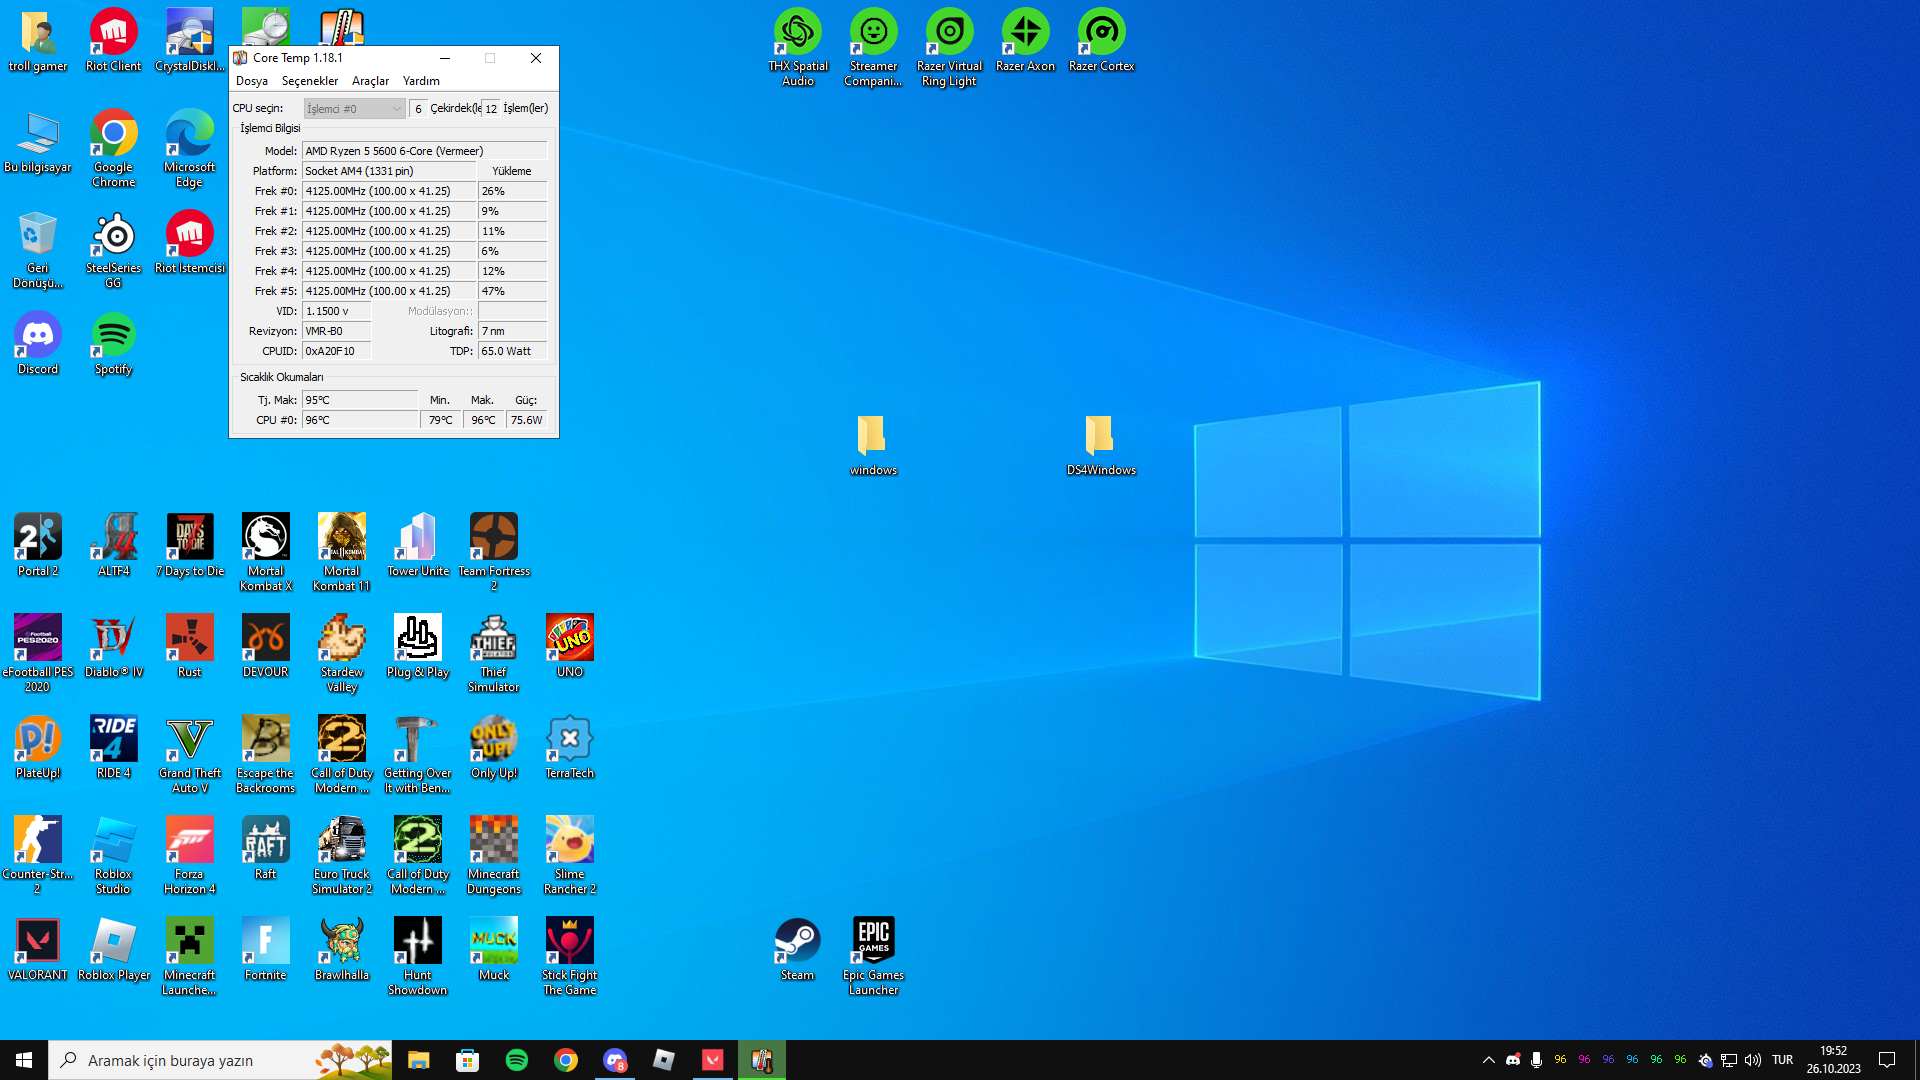Select the 7 Days to Die shortcut
The width and height of the screenshot is (1920, 1080).
click(x=190, y=545)
